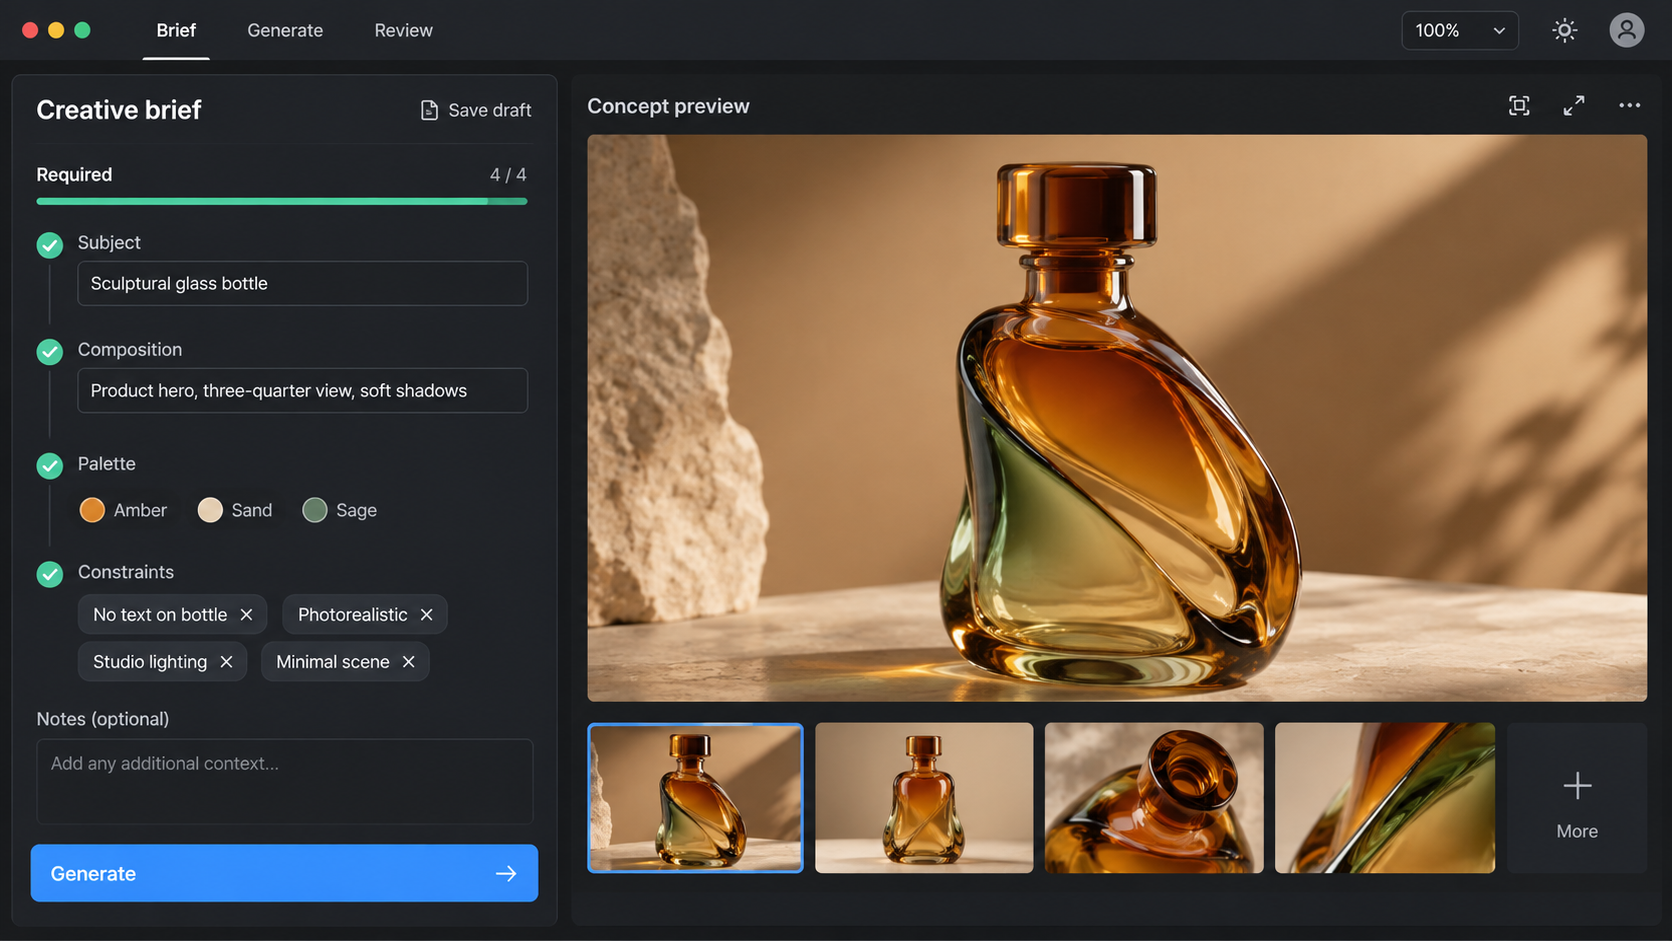Click the 'Minimal scene' tag label
The image size is (1672, 941).
pyautogui.click(x=333, y=662)
